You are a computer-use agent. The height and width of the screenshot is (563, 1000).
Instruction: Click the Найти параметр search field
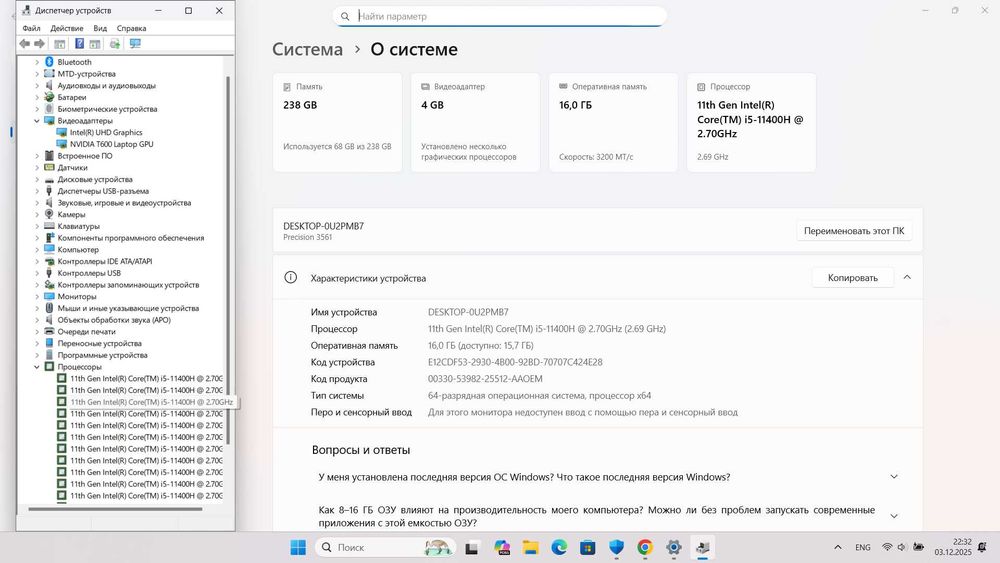[499, 17]
